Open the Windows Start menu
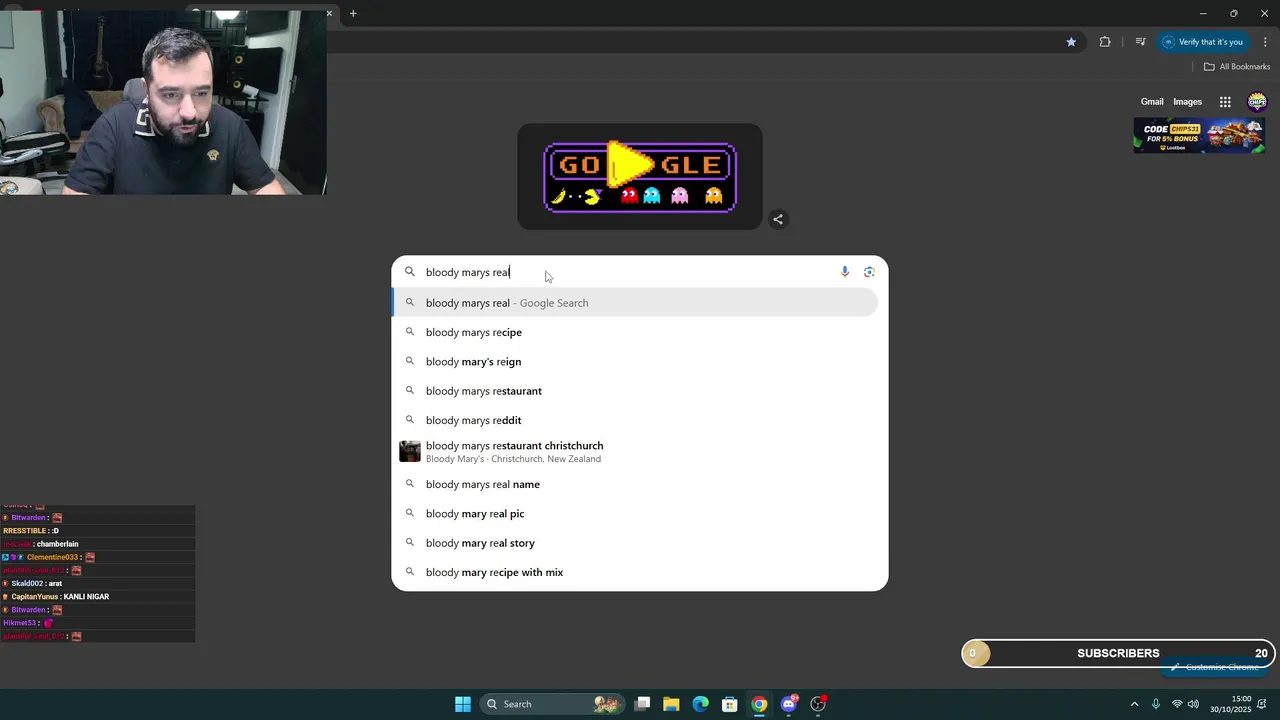Screen dimensions: 1280x720 463,704
